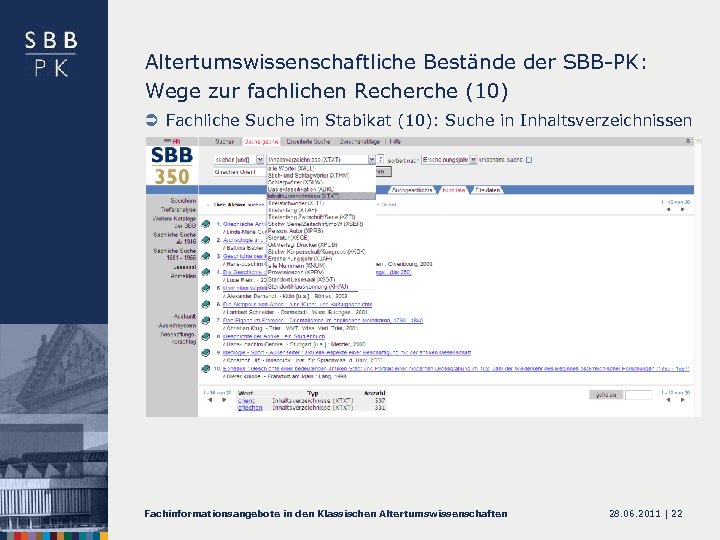Screen dimensions: 720x540
Task: Click the book icon beside result 3
Action: [x=206, y=256]
